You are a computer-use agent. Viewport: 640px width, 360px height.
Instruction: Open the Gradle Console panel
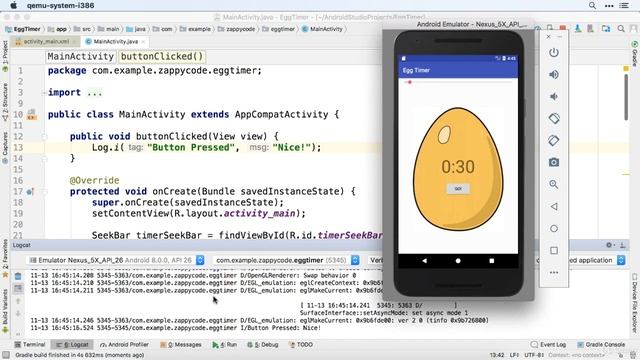click(x=601, y=344)
